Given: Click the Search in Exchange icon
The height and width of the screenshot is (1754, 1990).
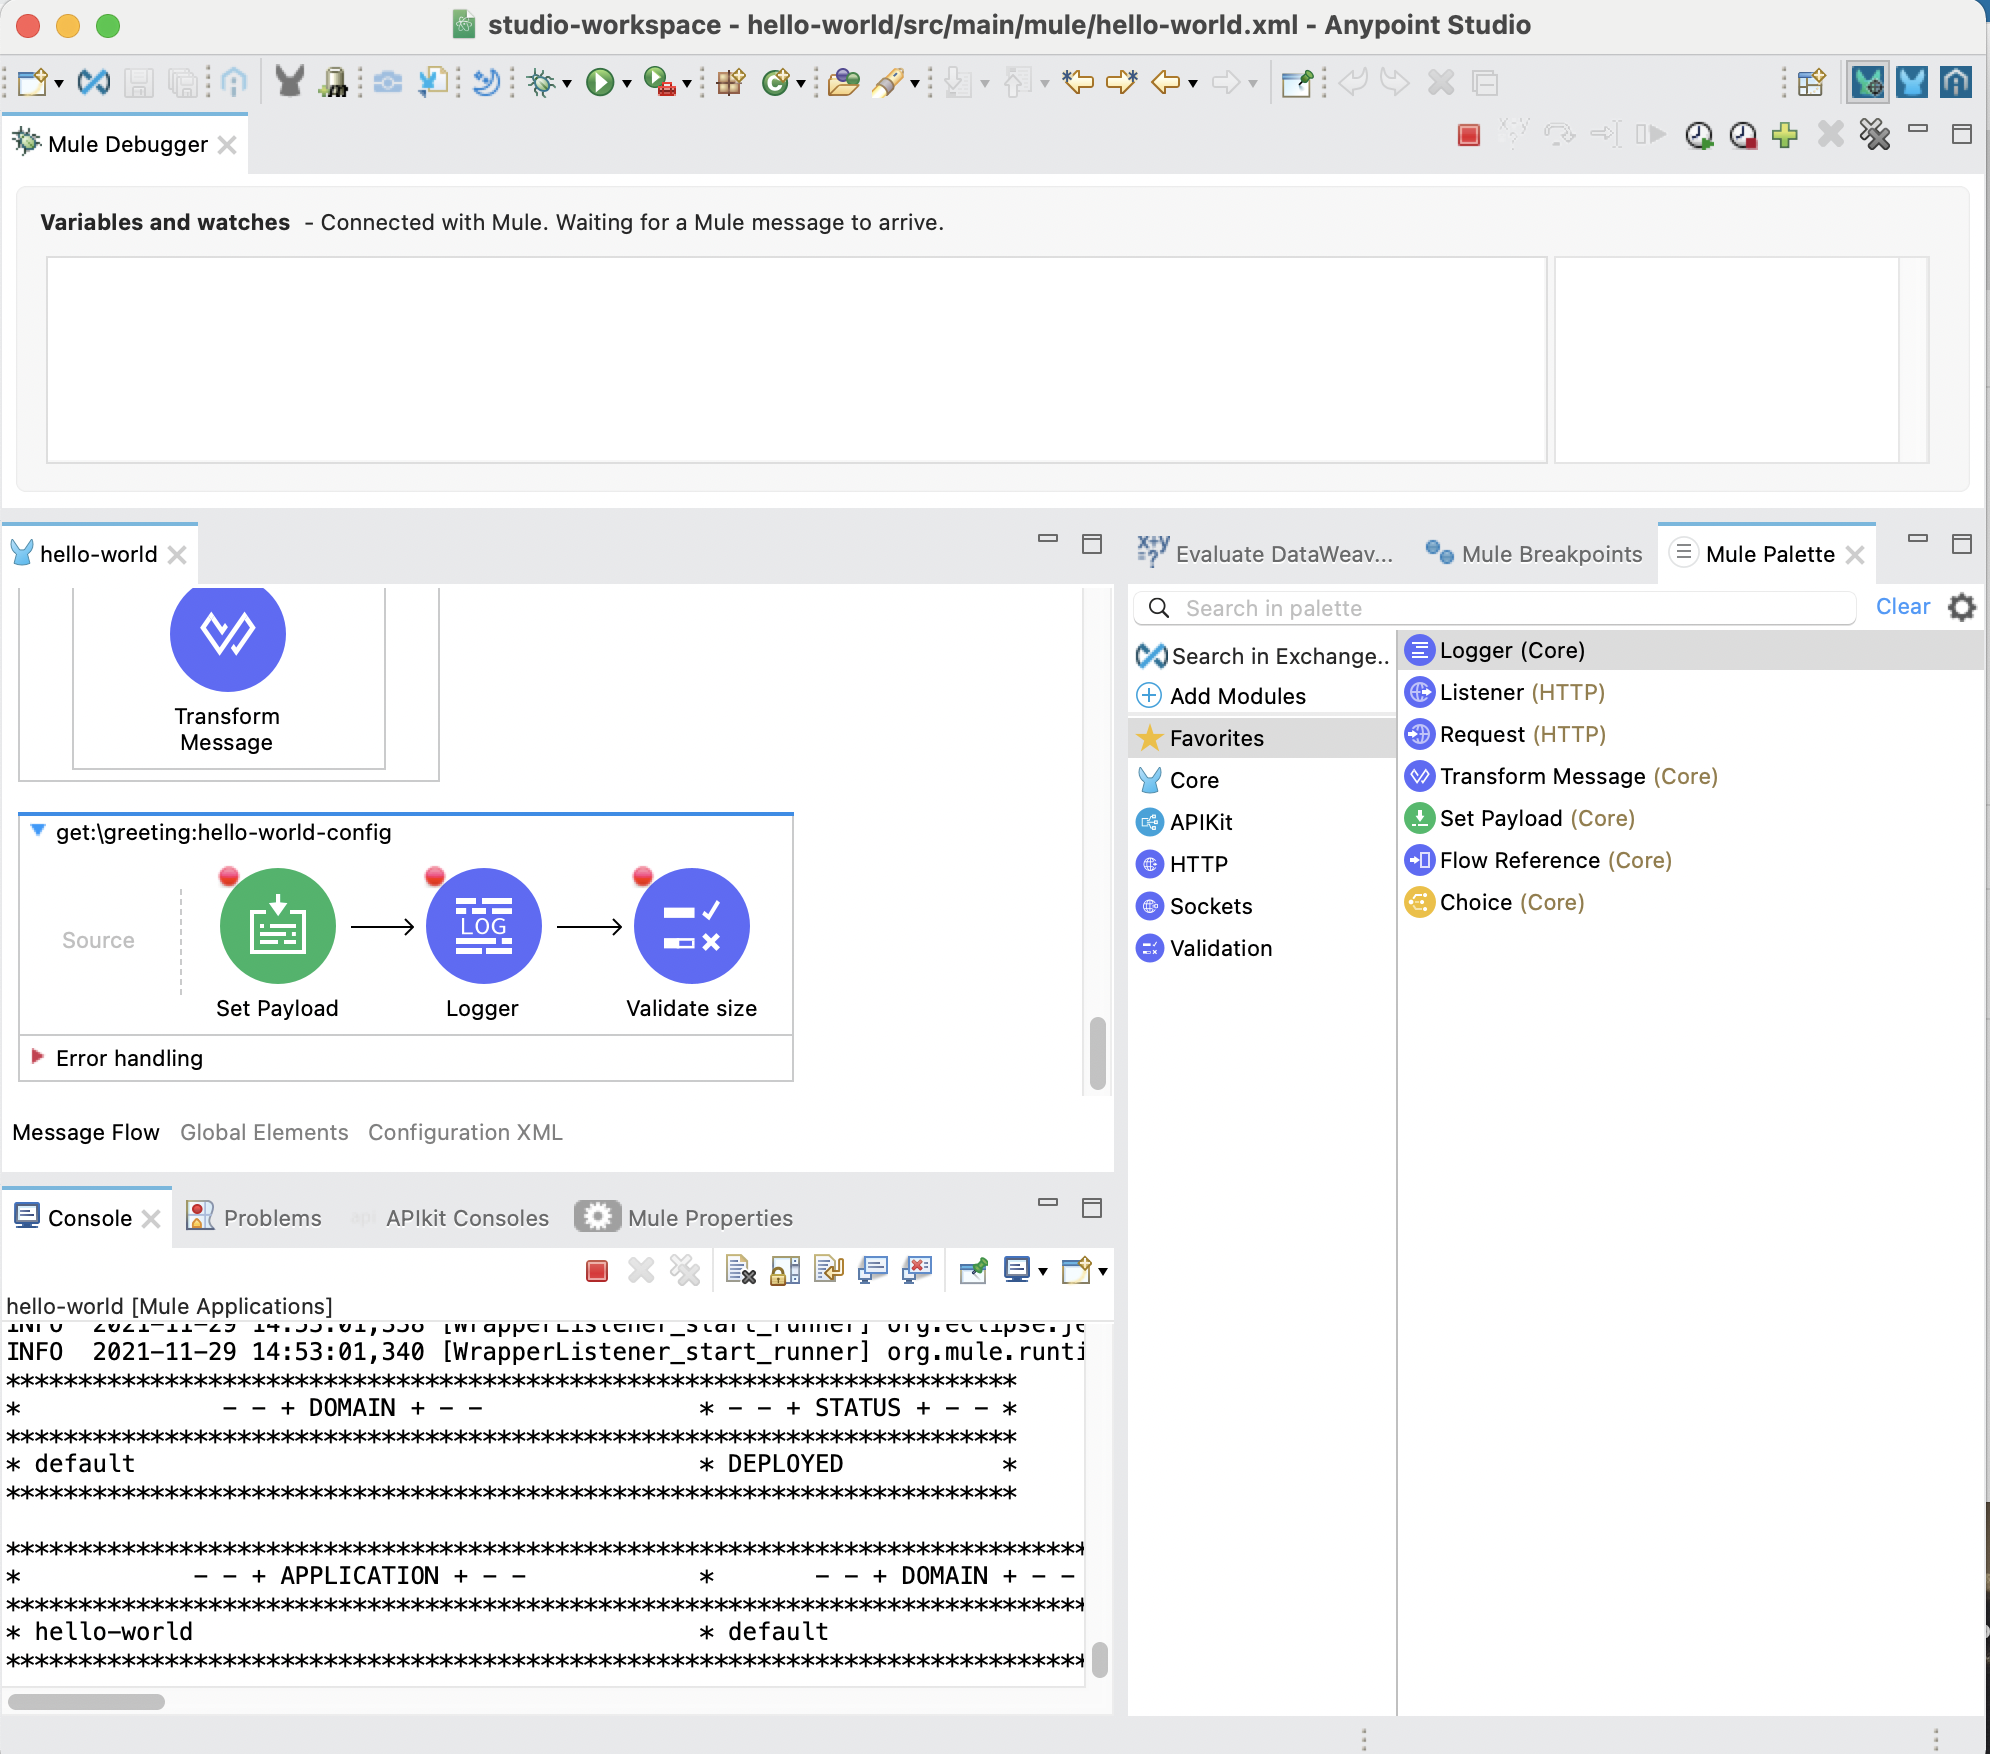Looking at the screenshot, I should click(1153, 654).
